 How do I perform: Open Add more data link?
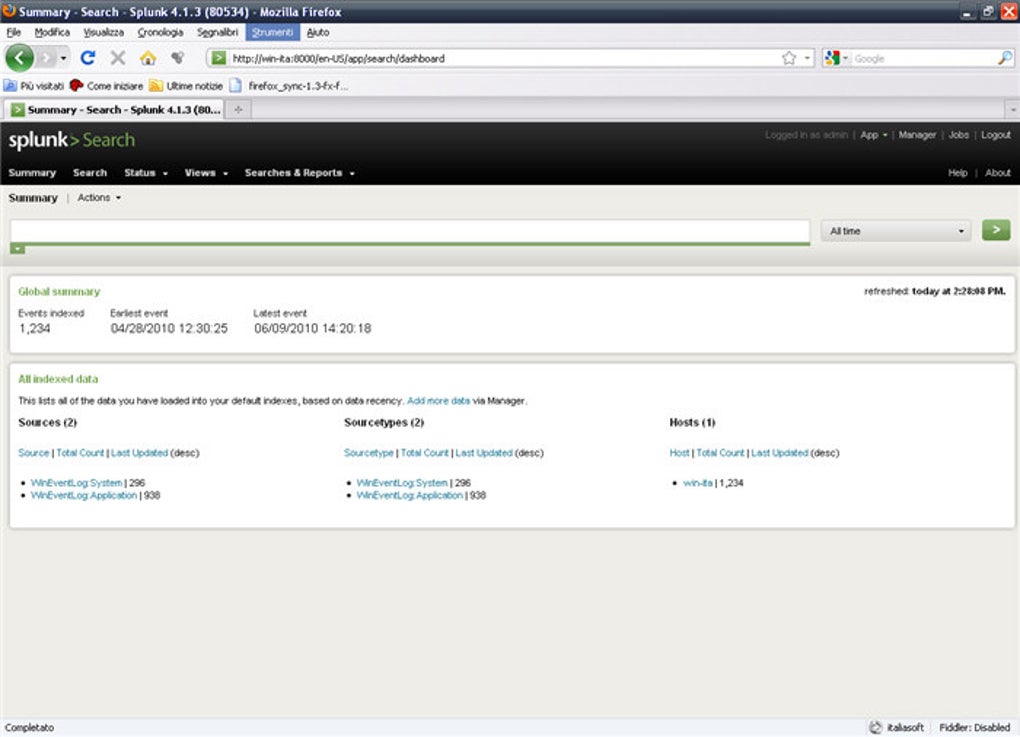pyautogui.click(x=439, y=400)
